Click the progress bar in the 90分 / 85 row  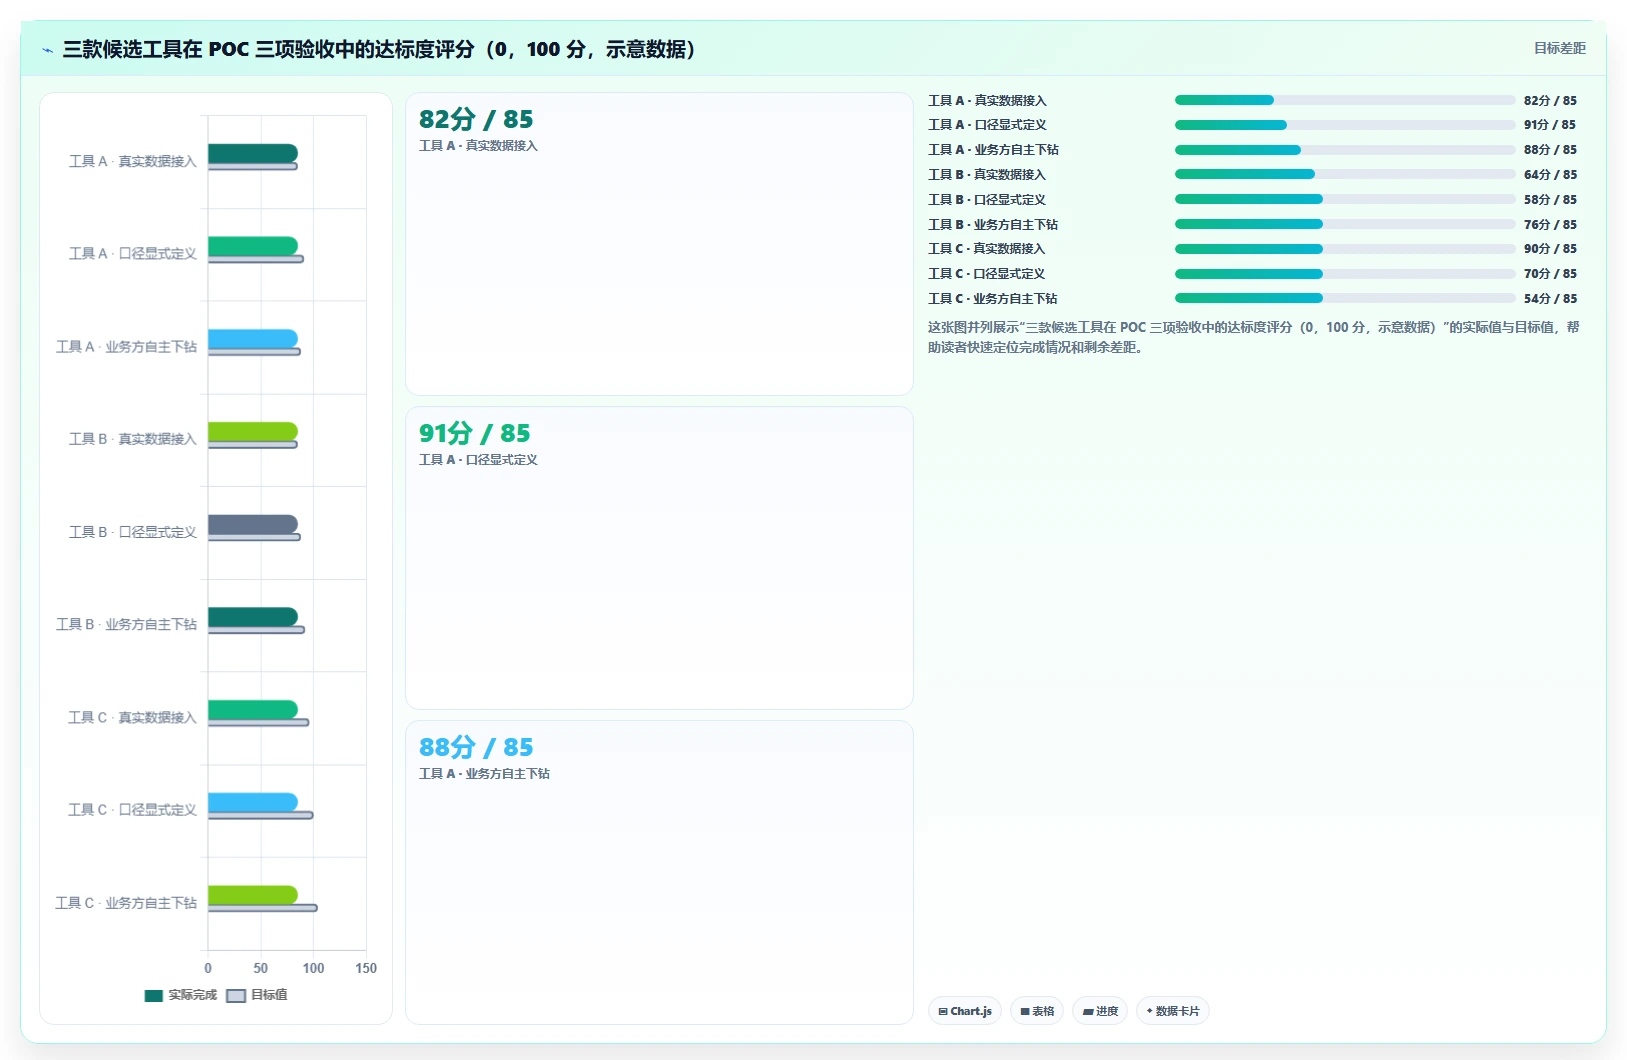[x=1345, y=249]
